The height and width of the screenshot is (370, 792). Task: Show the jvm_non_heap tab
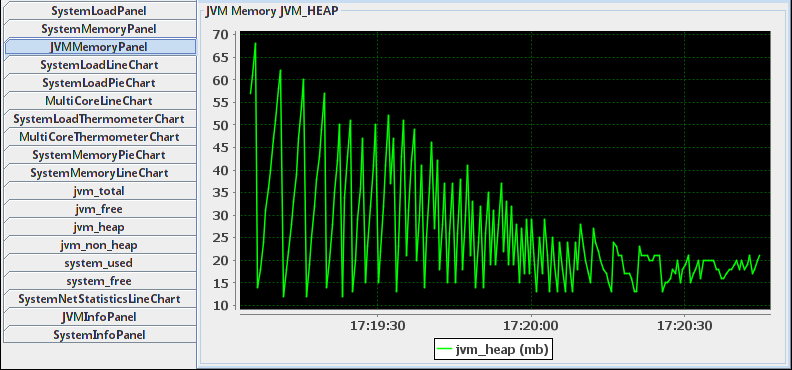coord(99,245)
